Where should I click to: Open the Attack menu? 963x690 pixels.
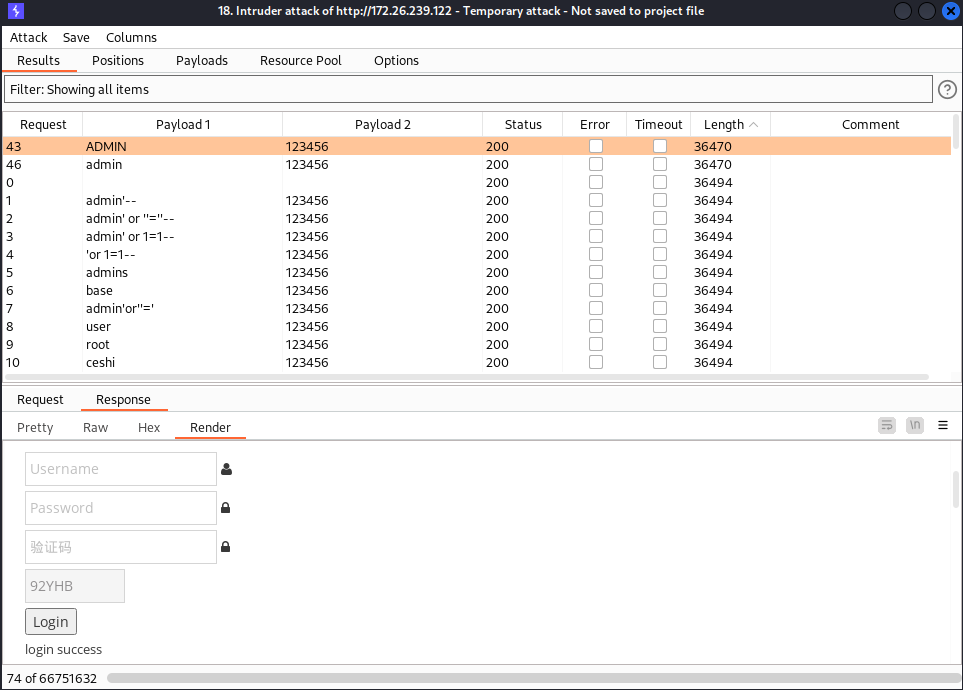coord(28,37)
